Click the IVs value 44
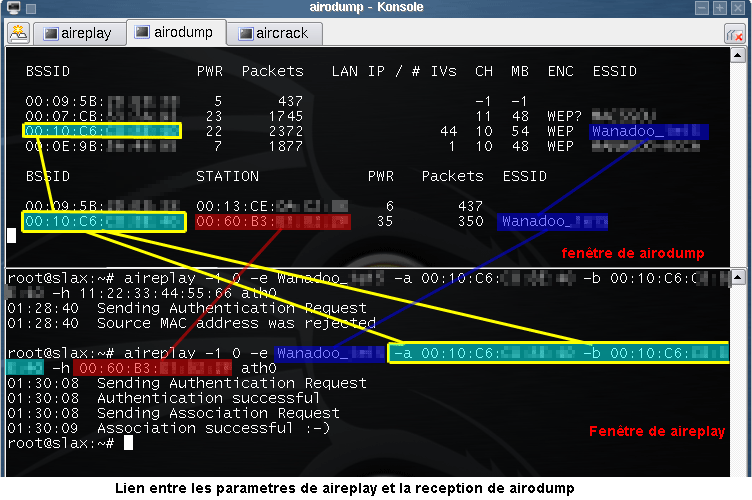The width and height of the screenshot is (752, 500). 448,131
